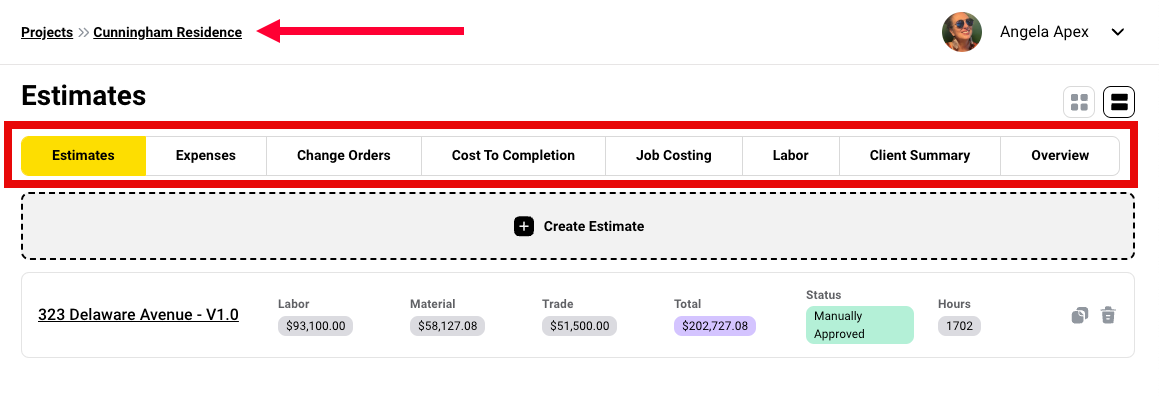This screenshot has height=397, width=1159.
Task: Switch to grid view layout
Action: [x=1078, y=102]
